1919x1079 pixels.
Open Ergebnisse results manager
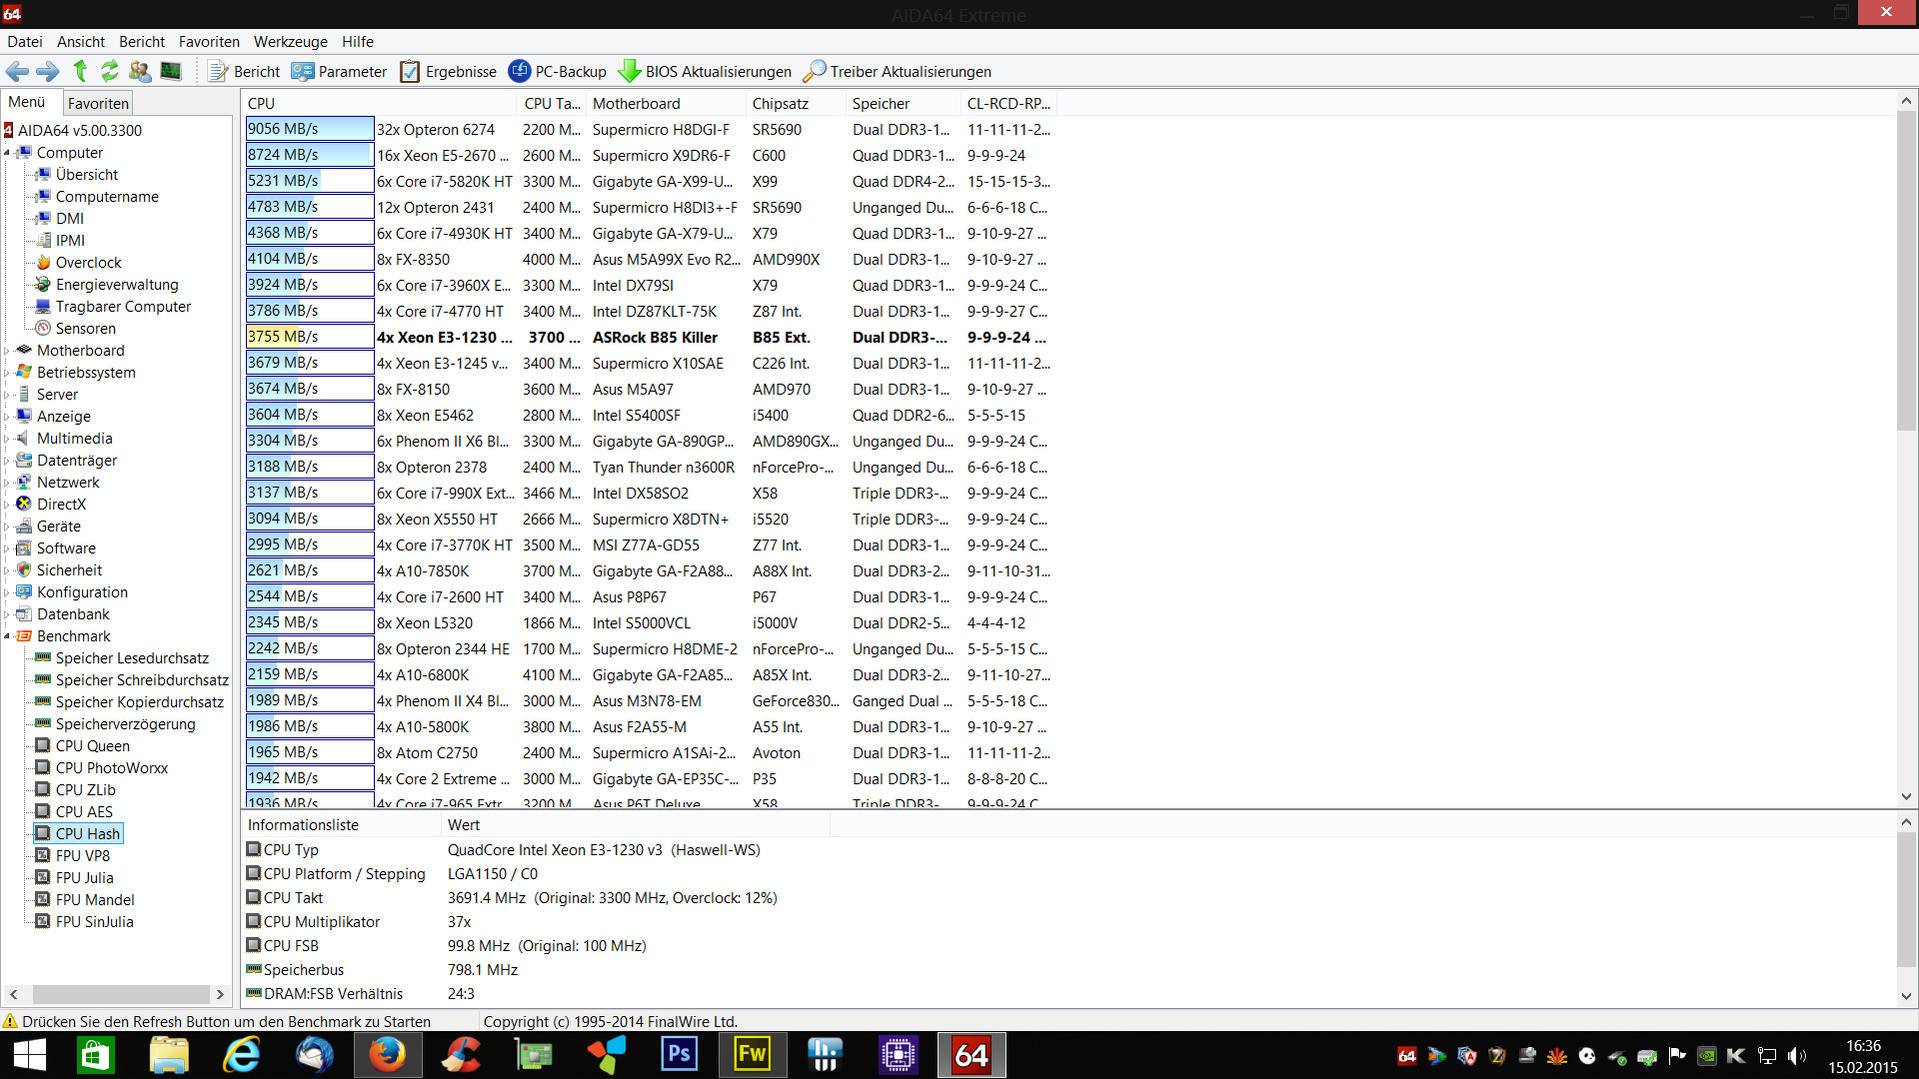pyautogui.click(x=448, y=71)
